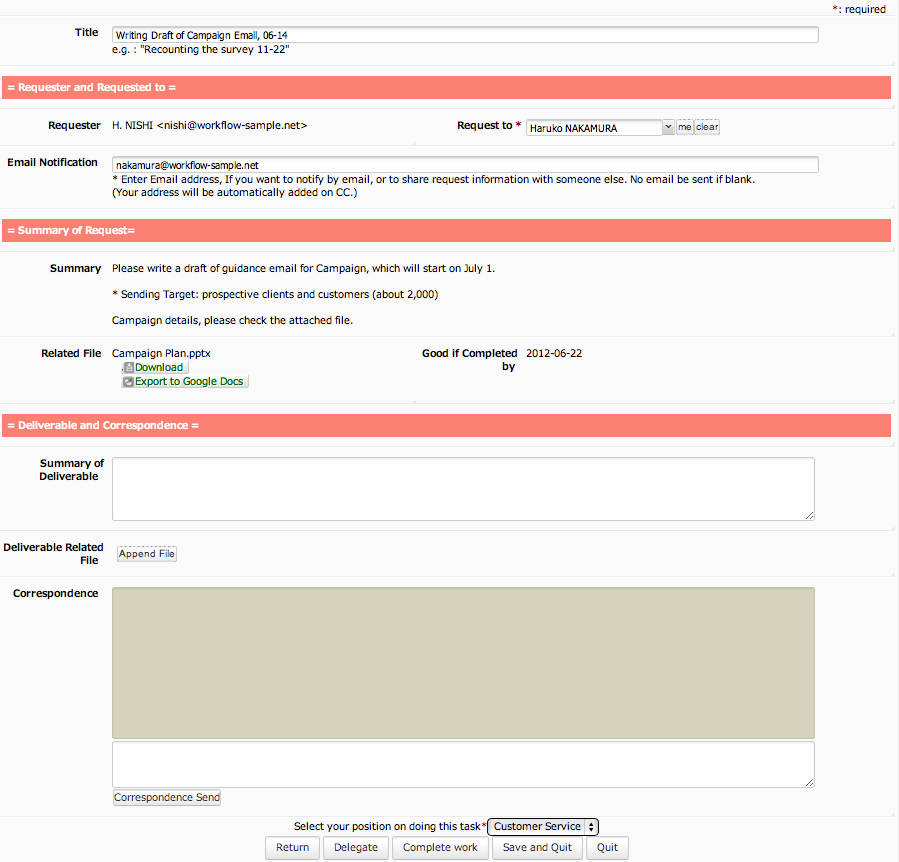The height and width of the screenshot is (862, 899).
Task: Save and Quit the task form
Action: coord(537,847)
